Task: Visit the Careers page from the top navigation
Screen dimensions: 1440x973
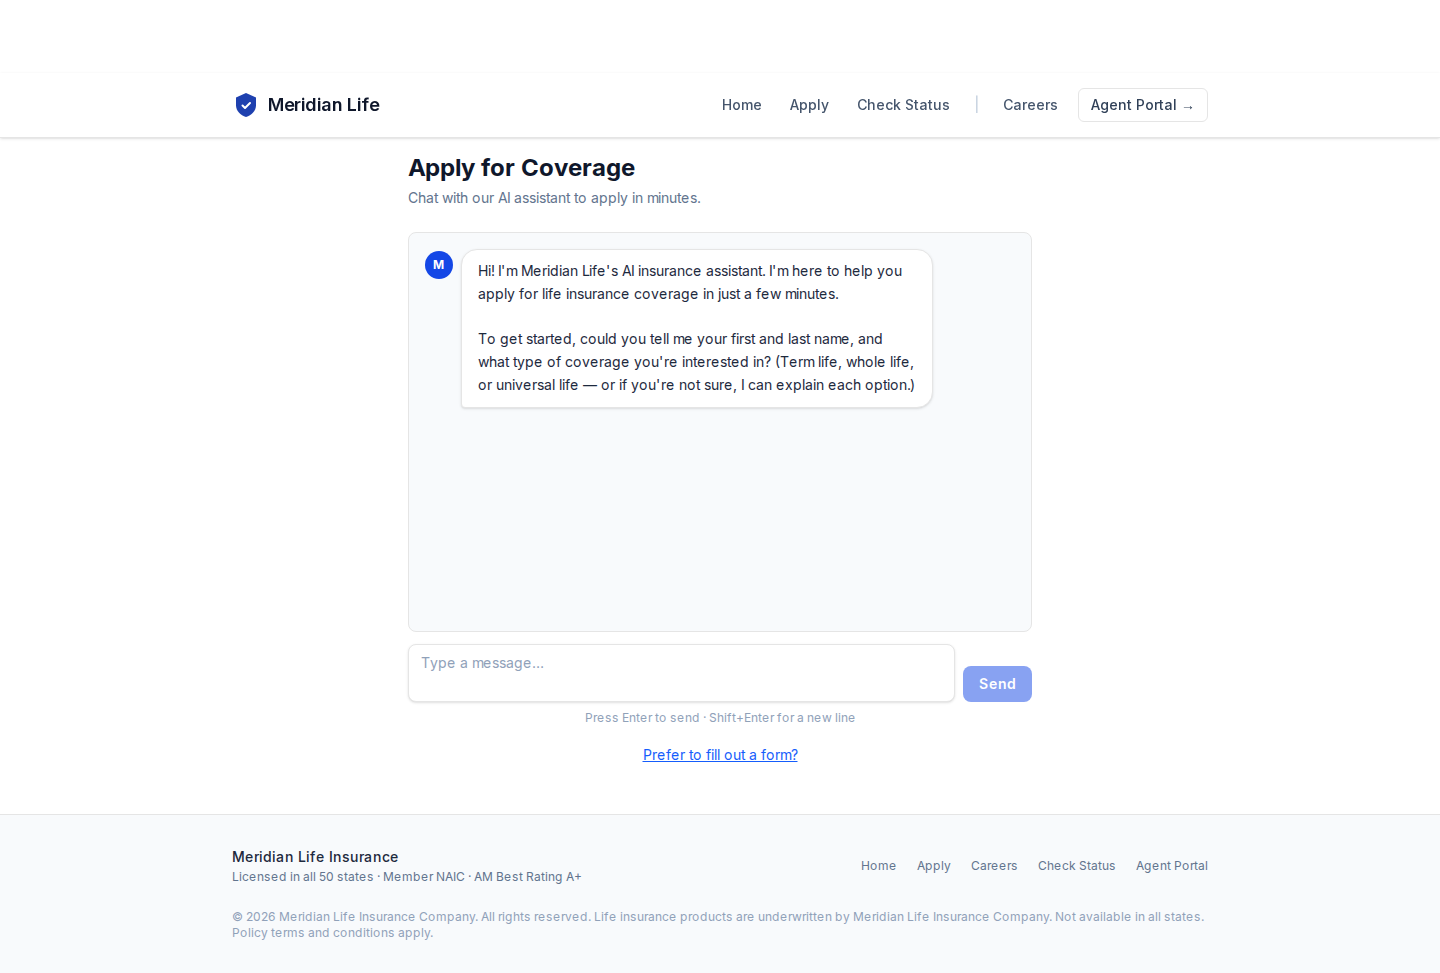Action: click(1030, 105)
